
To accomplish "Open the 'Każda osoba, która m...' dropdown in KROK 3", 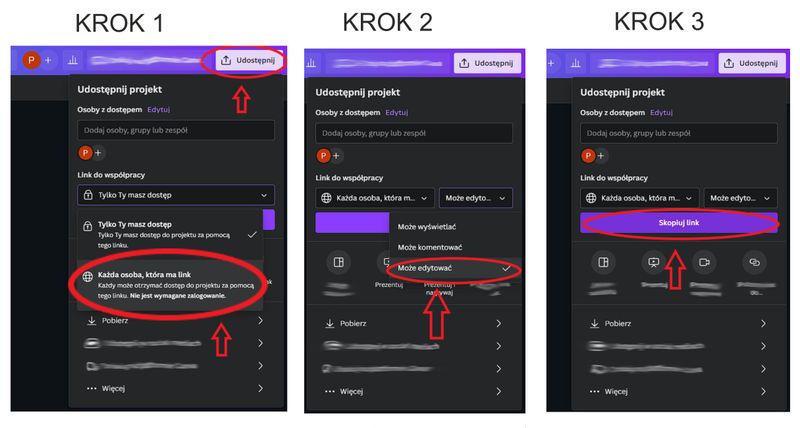I will point(640,198).
